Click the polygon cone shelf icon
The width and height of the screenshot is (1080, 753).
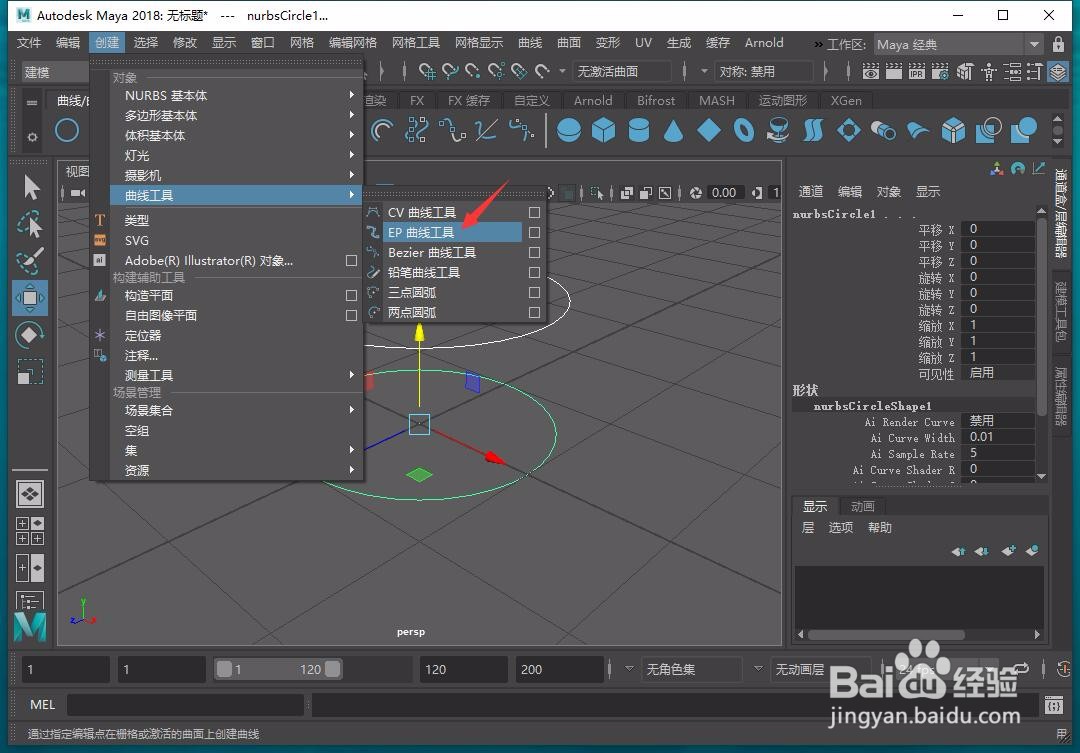click(673, 130)
